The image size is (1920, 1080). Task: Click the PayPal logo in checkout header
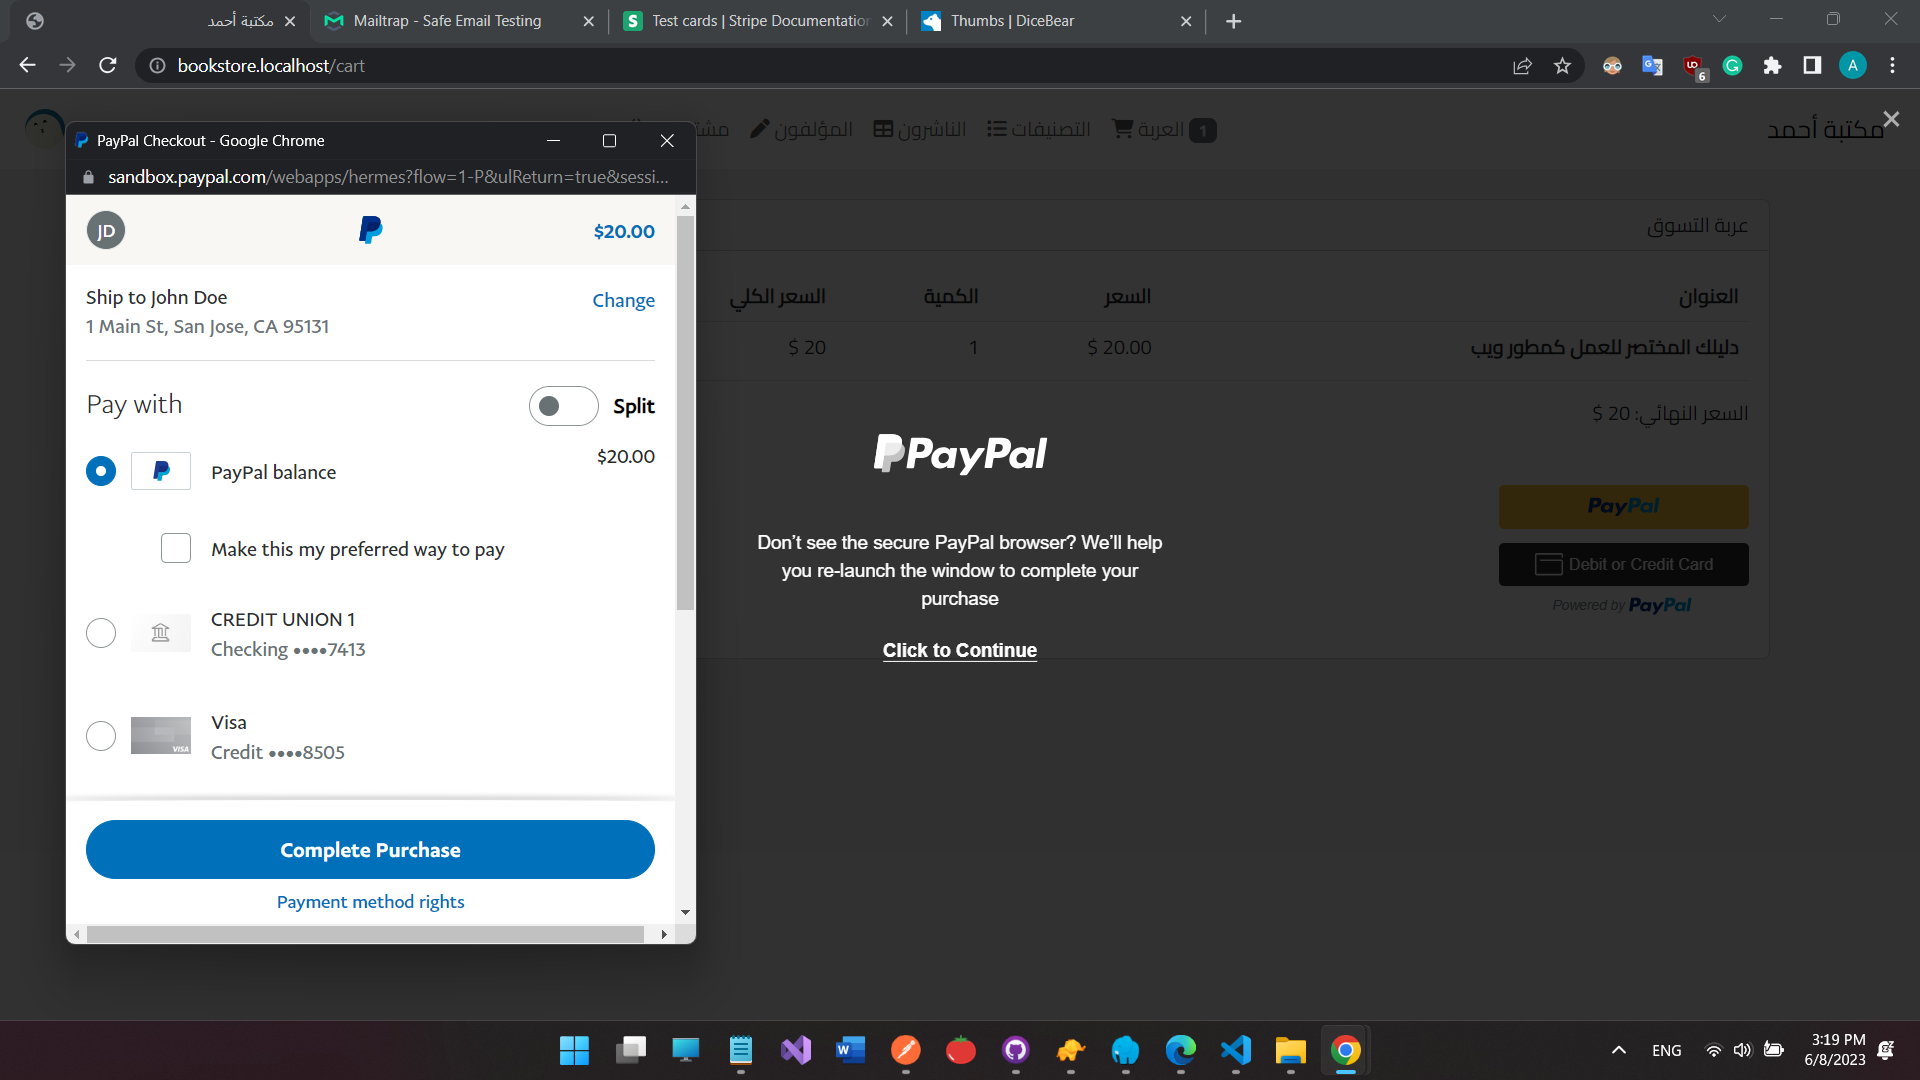tap(370, 230)
